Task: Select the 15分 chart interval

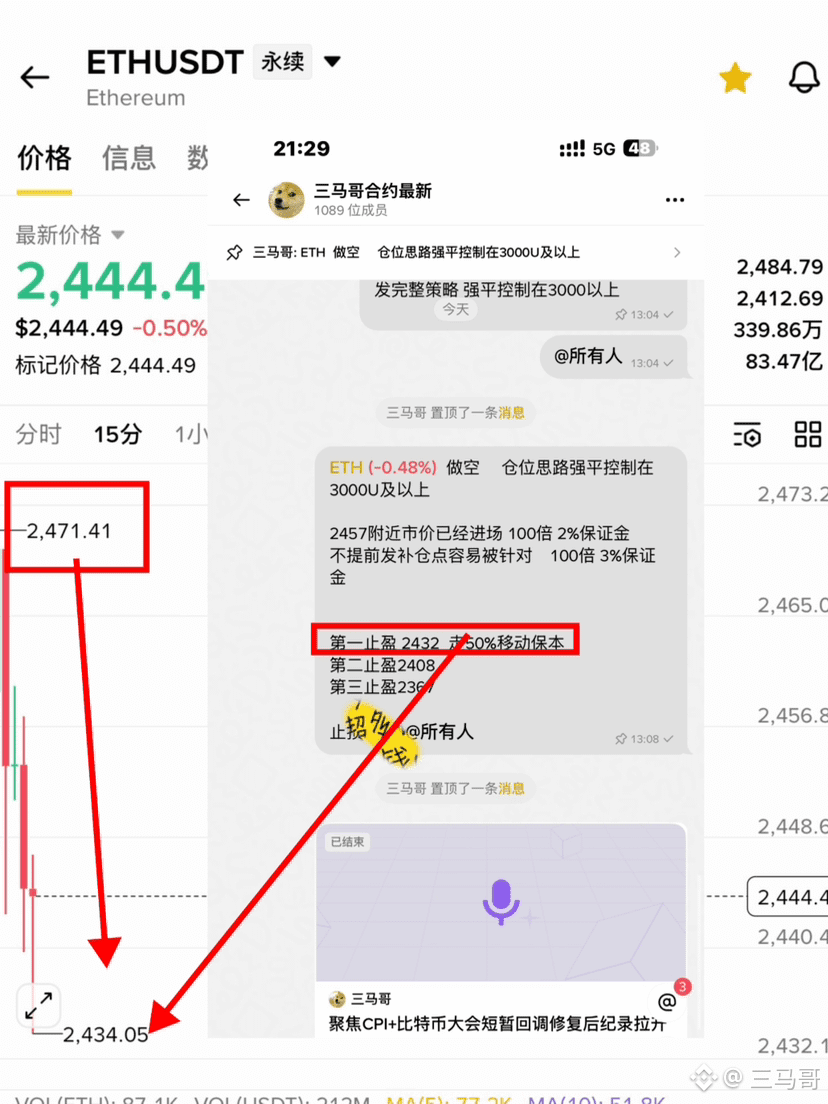Action: 118,434
